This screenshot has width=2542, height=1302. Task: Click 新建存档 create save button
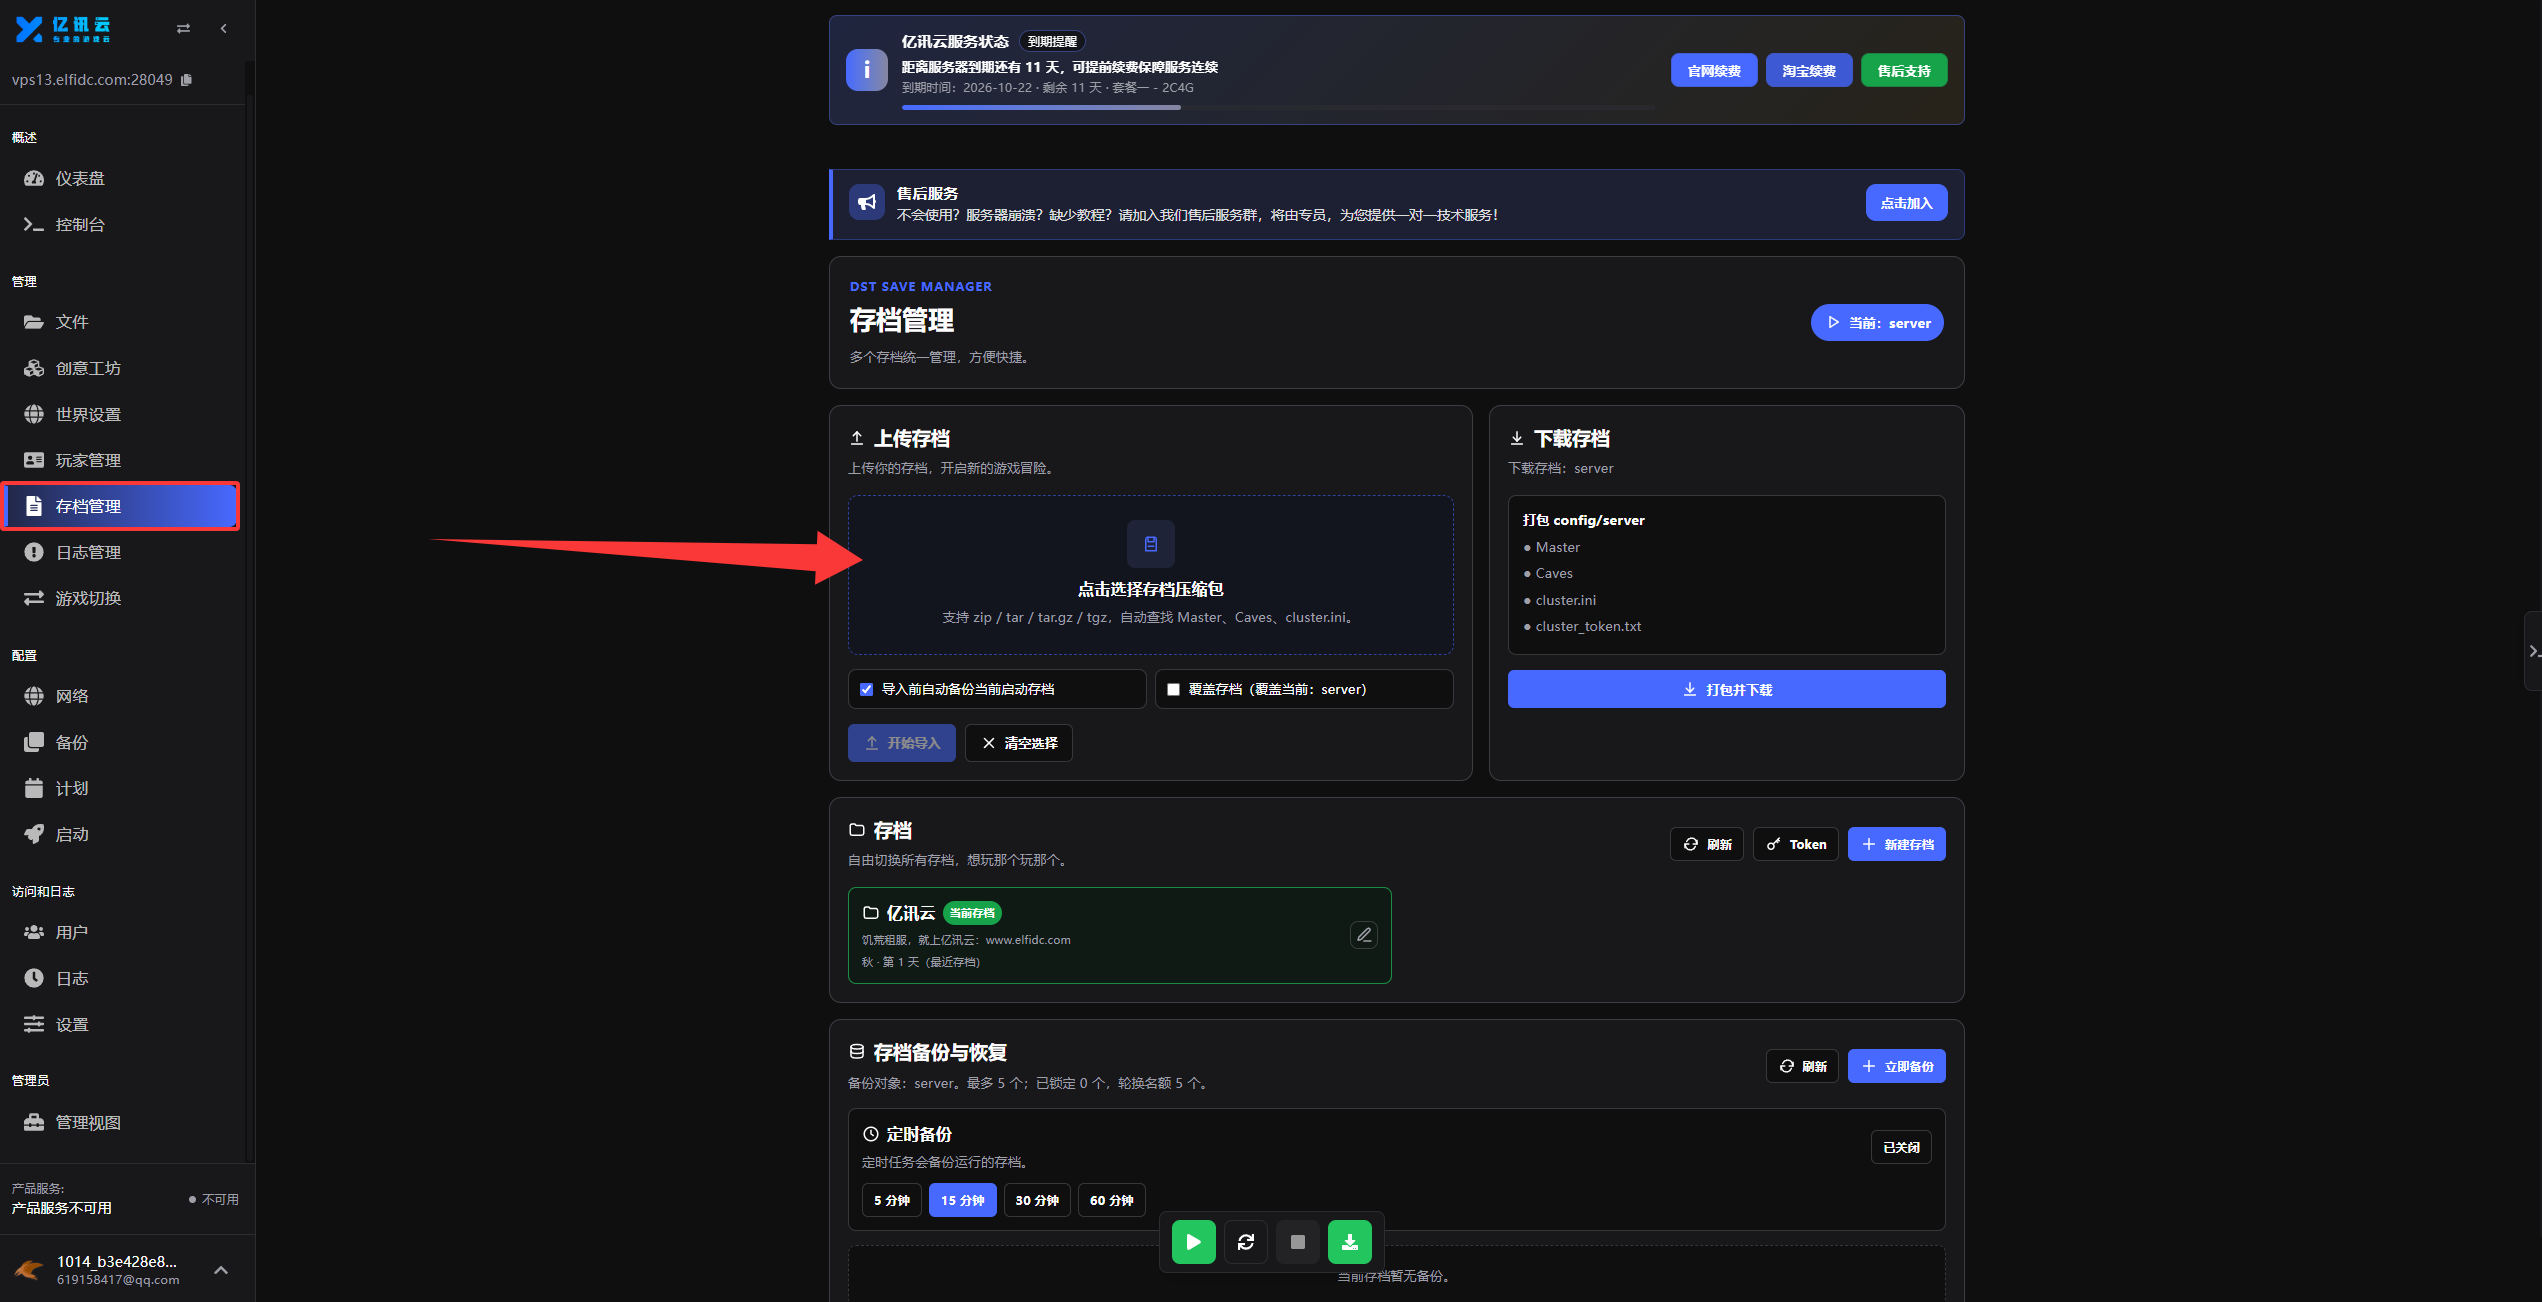(1896, 844)
